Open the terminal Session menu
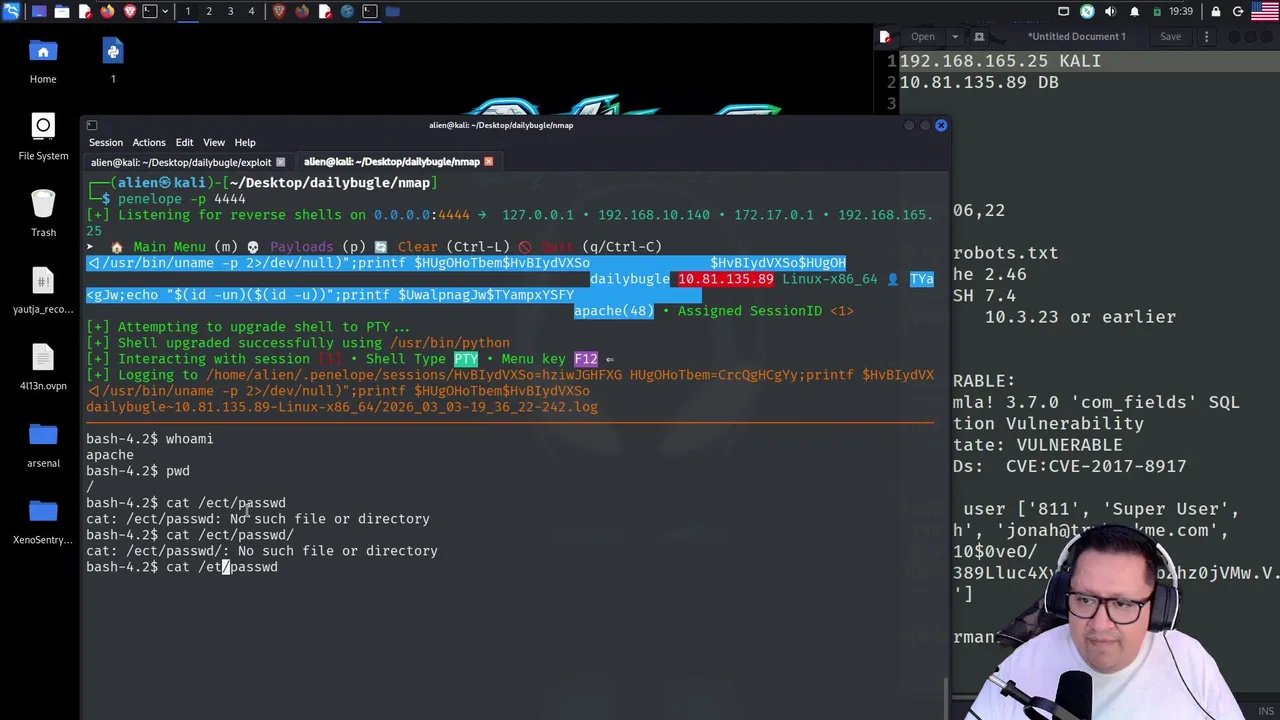 click(x=105, y=142)
